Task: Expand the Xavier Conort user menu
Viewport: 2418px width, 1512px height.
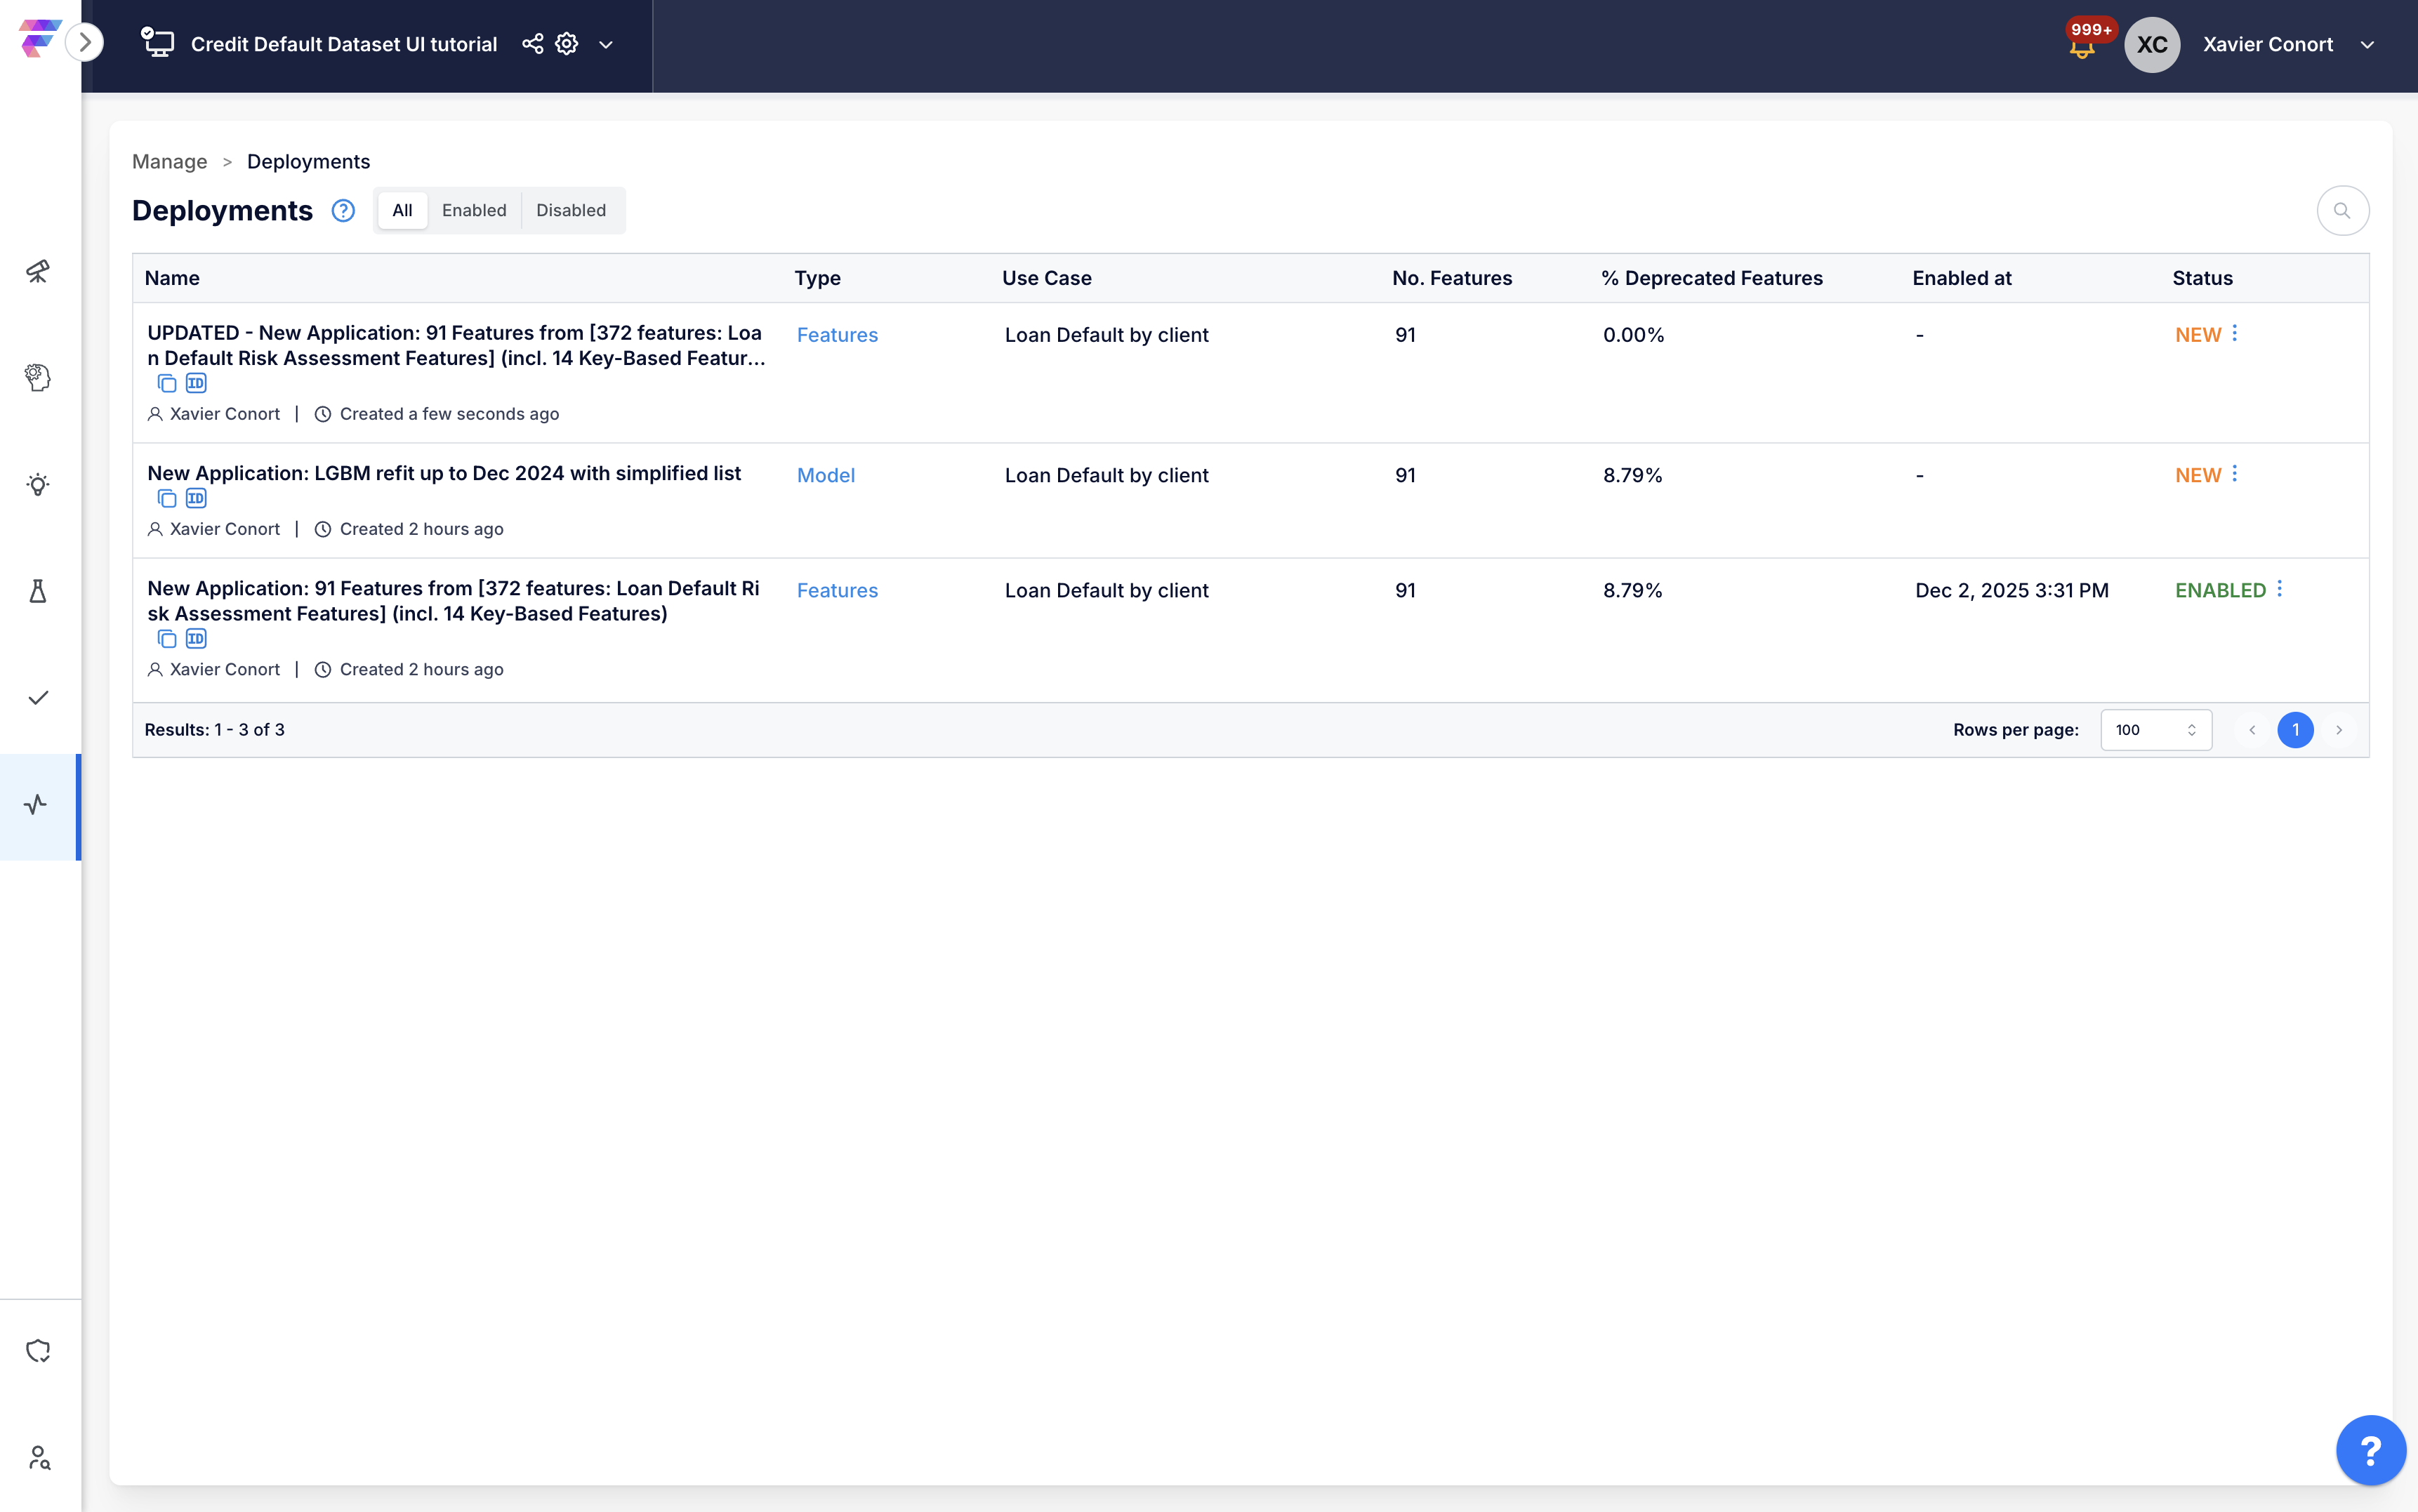Action: [x=2367, y=45]
